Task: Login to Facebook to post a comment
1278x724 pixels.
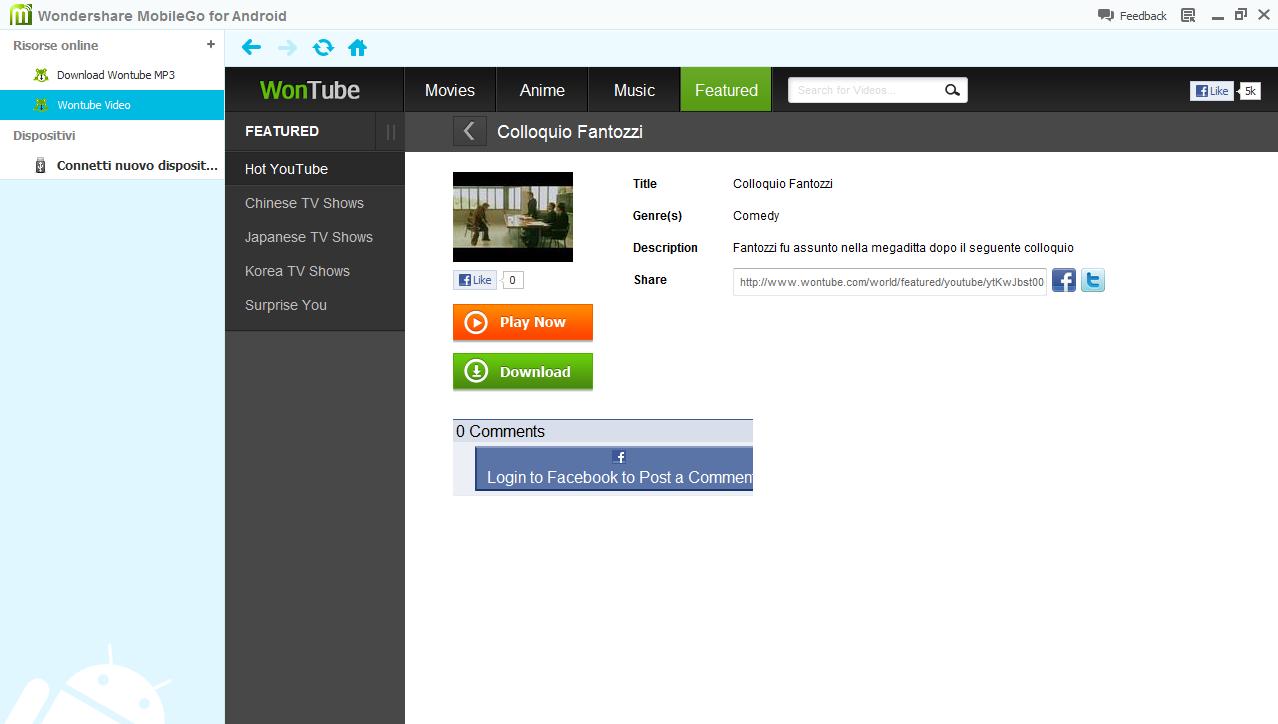Action: tap(614, 468)
